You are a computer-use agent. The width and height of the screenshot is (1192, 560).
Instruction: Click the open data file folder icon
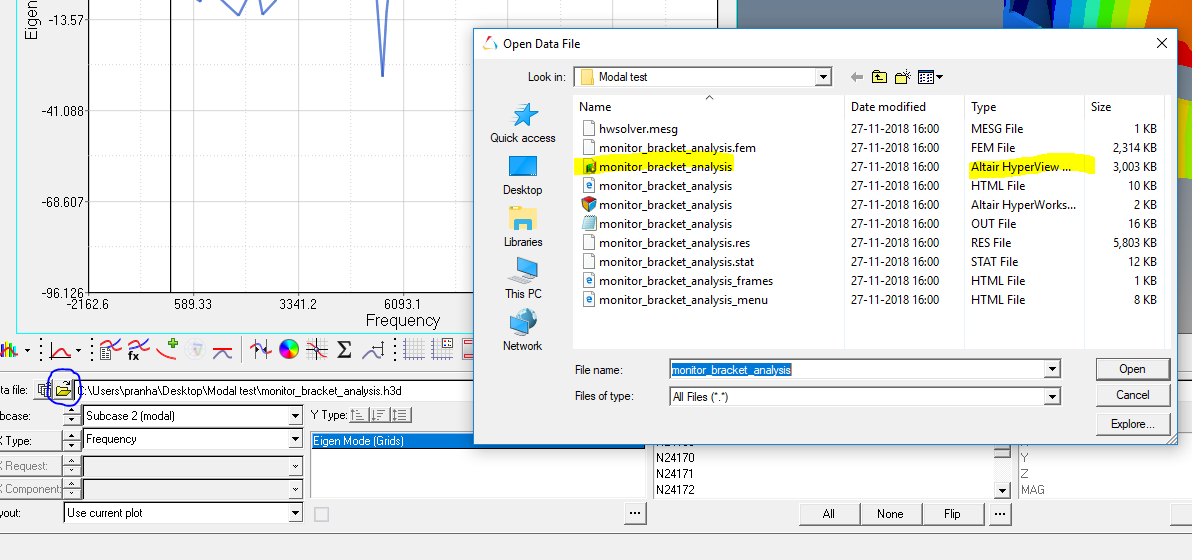[x=63, y=390]
